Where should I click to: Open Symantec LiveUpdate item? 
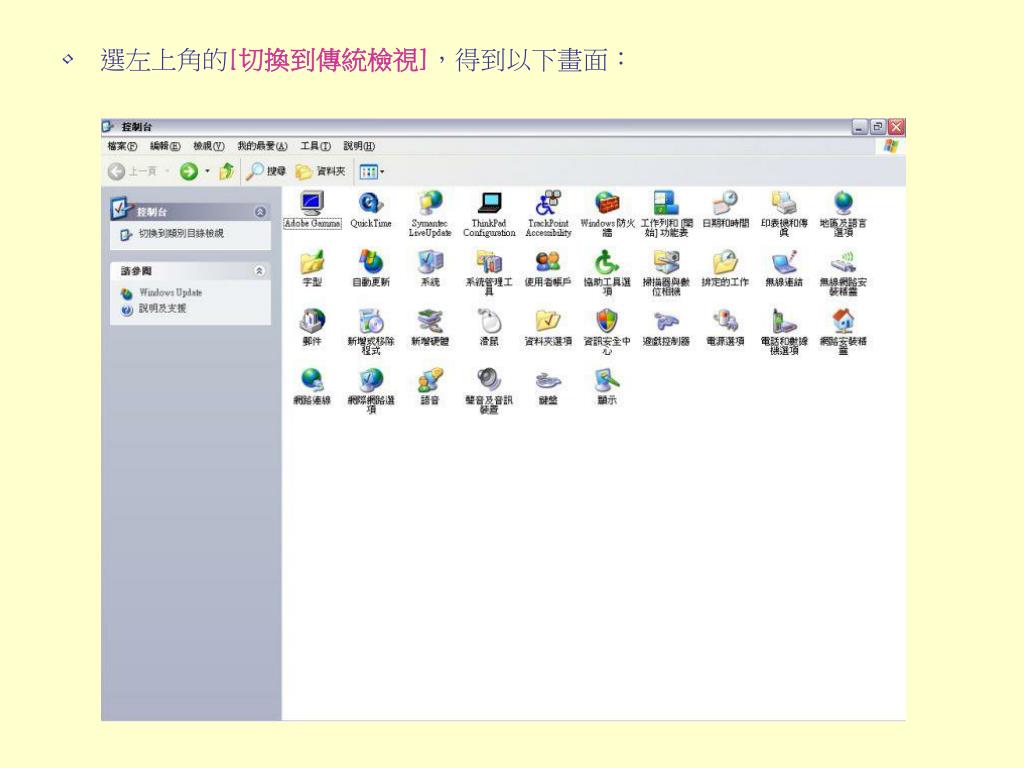click(430, 214)
